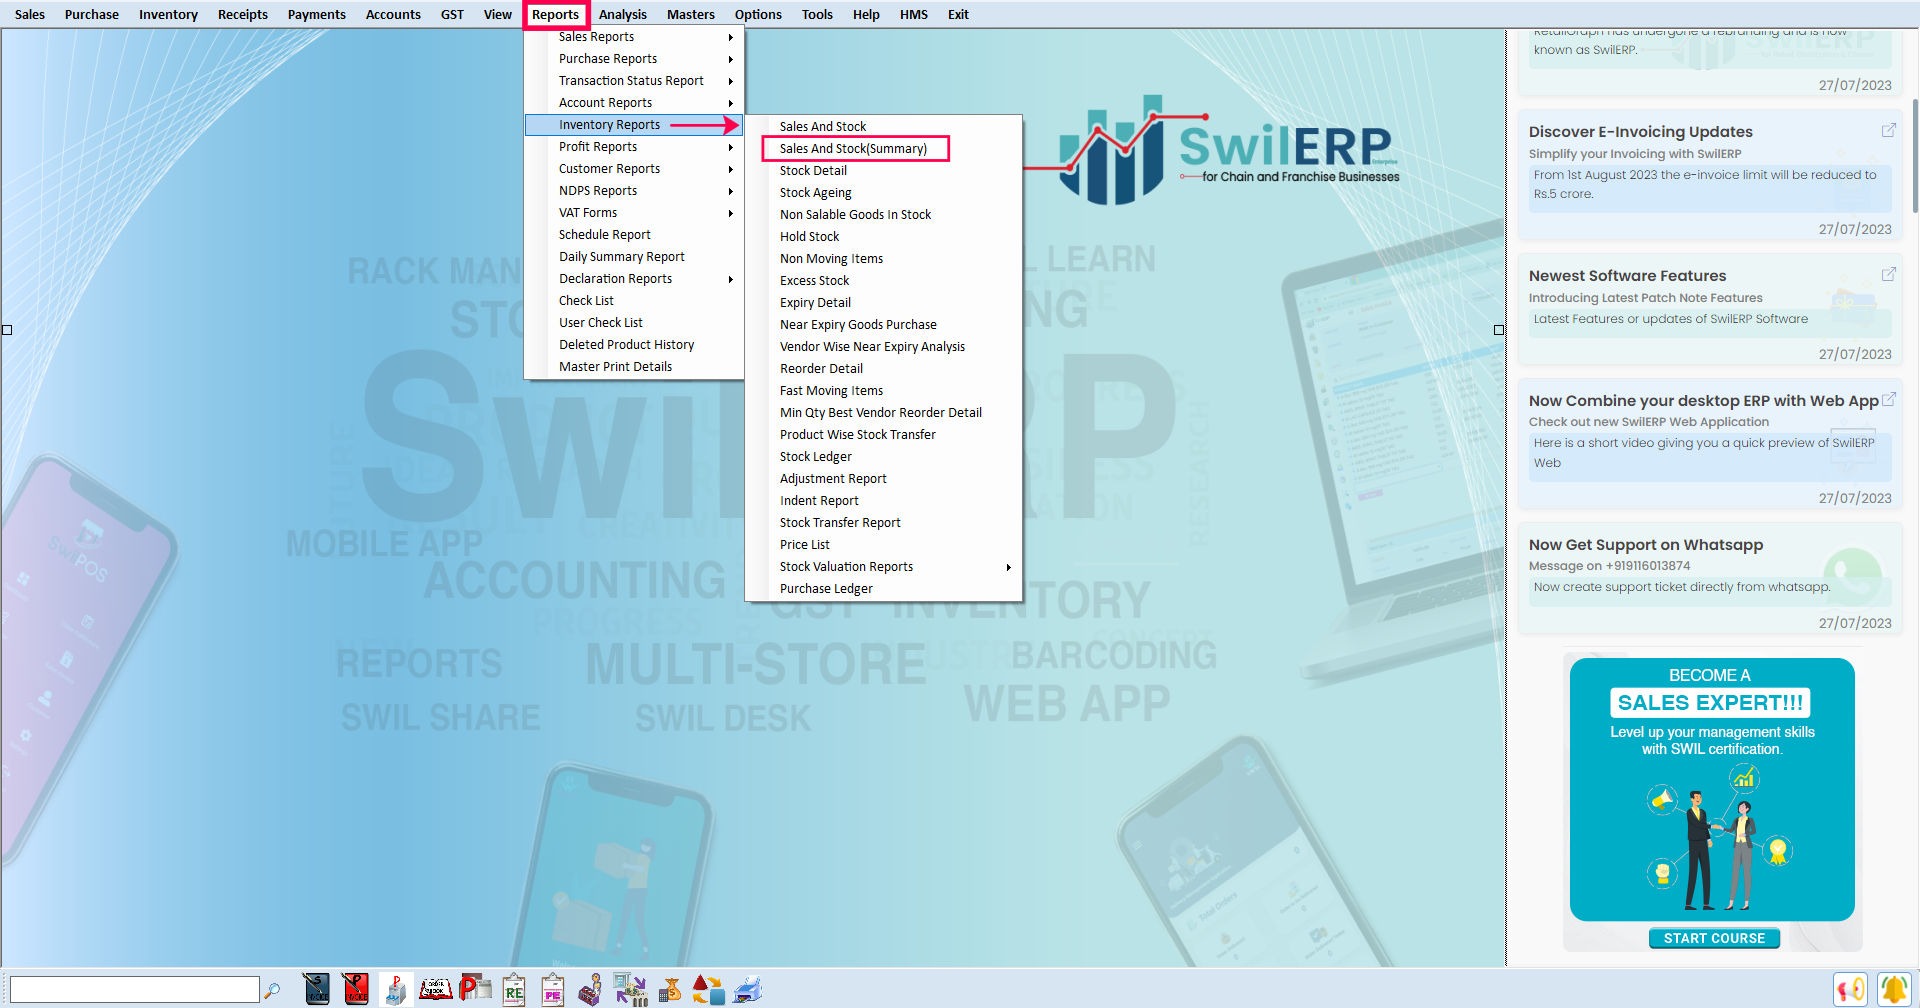This screenshot has width=1920, height=1008.
Task: Expand the Stock Valuation Reports submenu
Action: pos(884,567)
